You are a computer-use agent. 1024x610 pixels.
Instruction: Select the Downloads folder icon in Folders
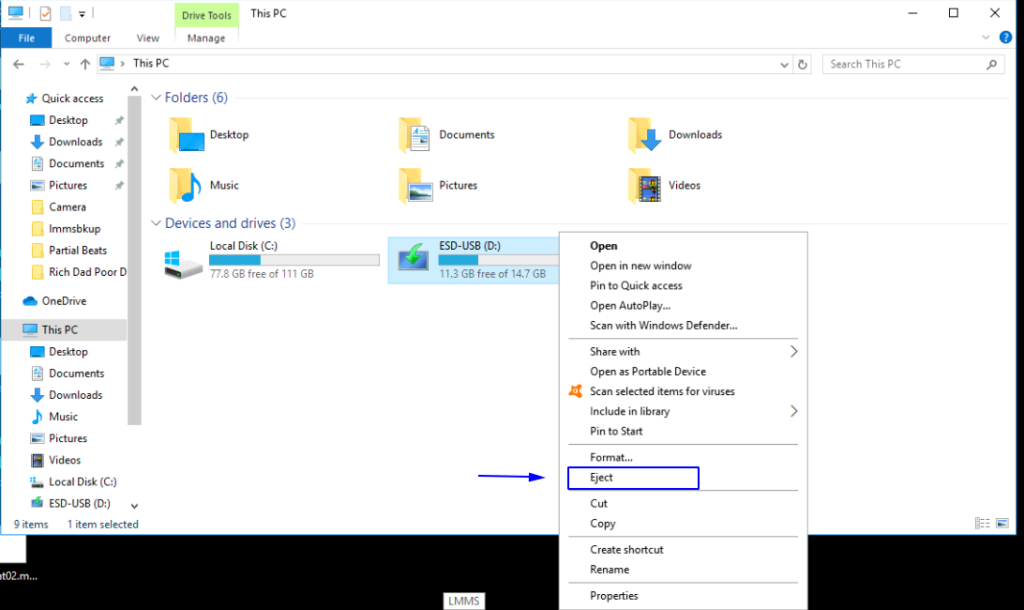(x=645, y=135)
